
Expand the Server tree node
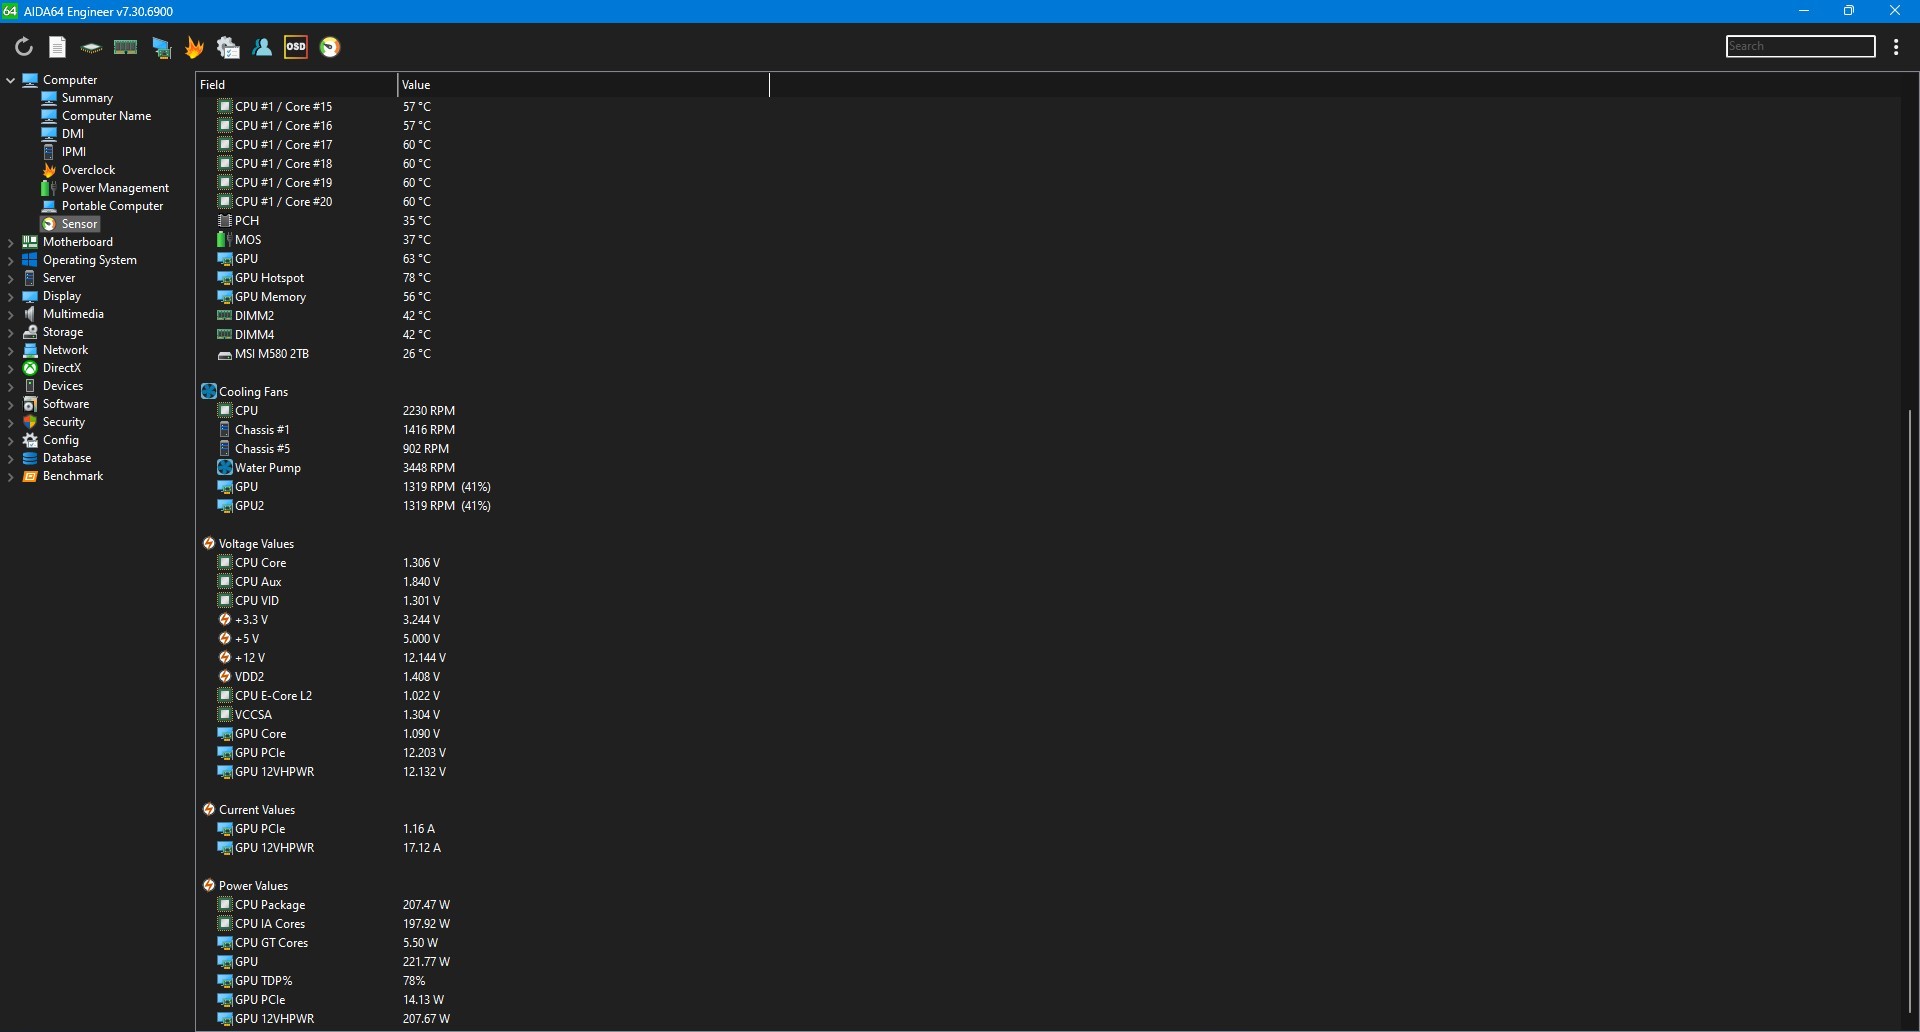pyautogui.click(x=10, y=278)
